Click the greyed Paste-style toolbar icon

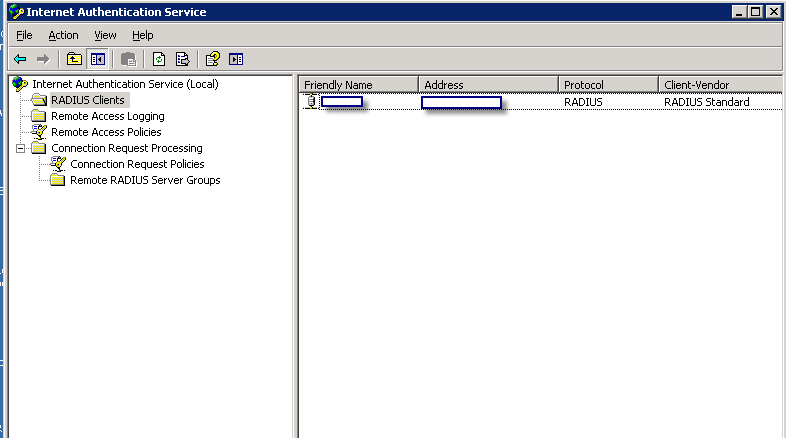click(x=128, y=59)
